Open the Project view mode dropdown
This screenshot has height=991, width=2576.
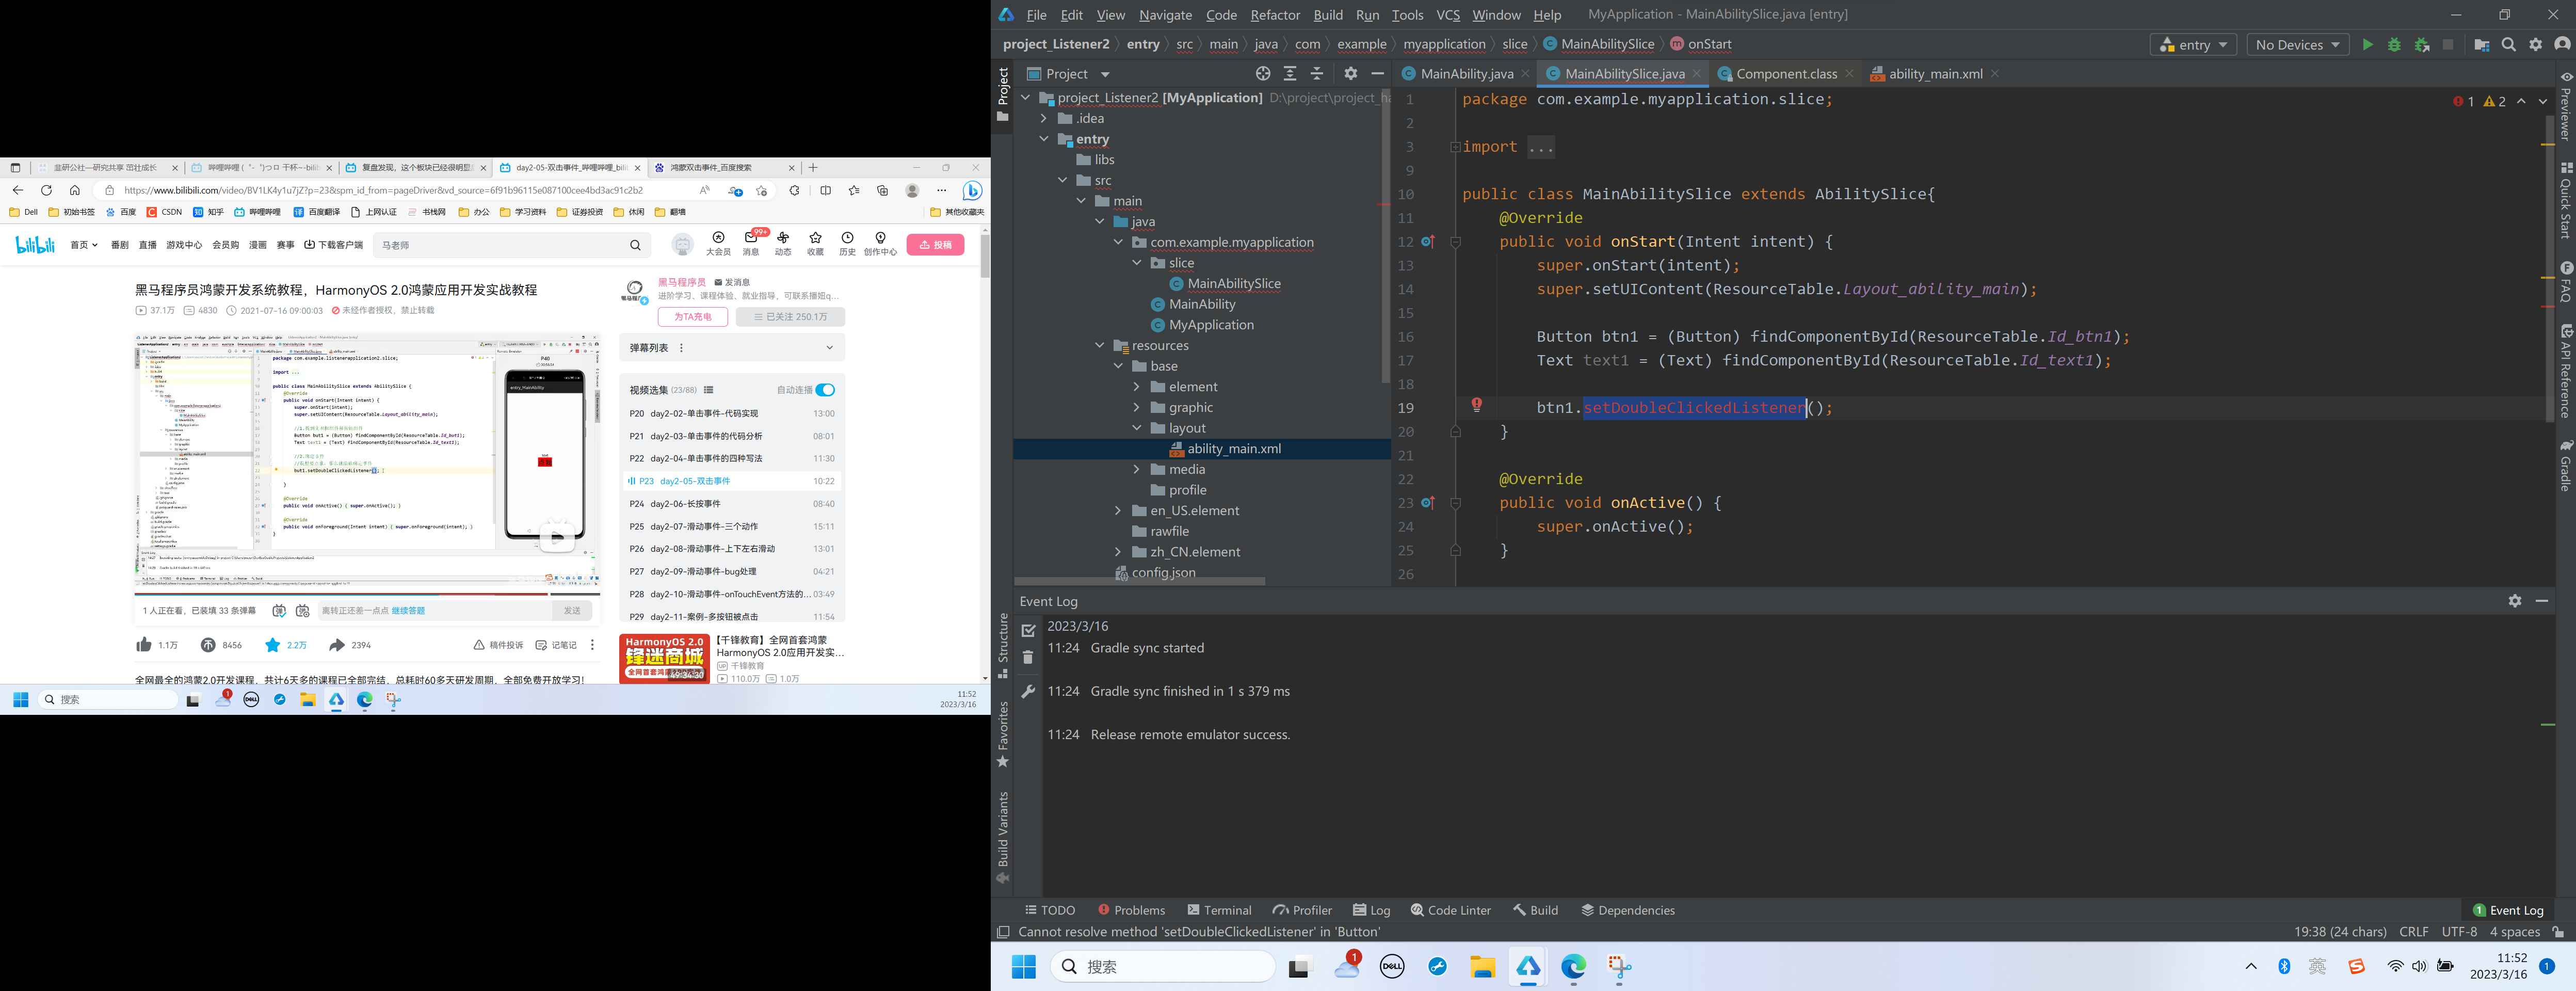point(1105,74)
